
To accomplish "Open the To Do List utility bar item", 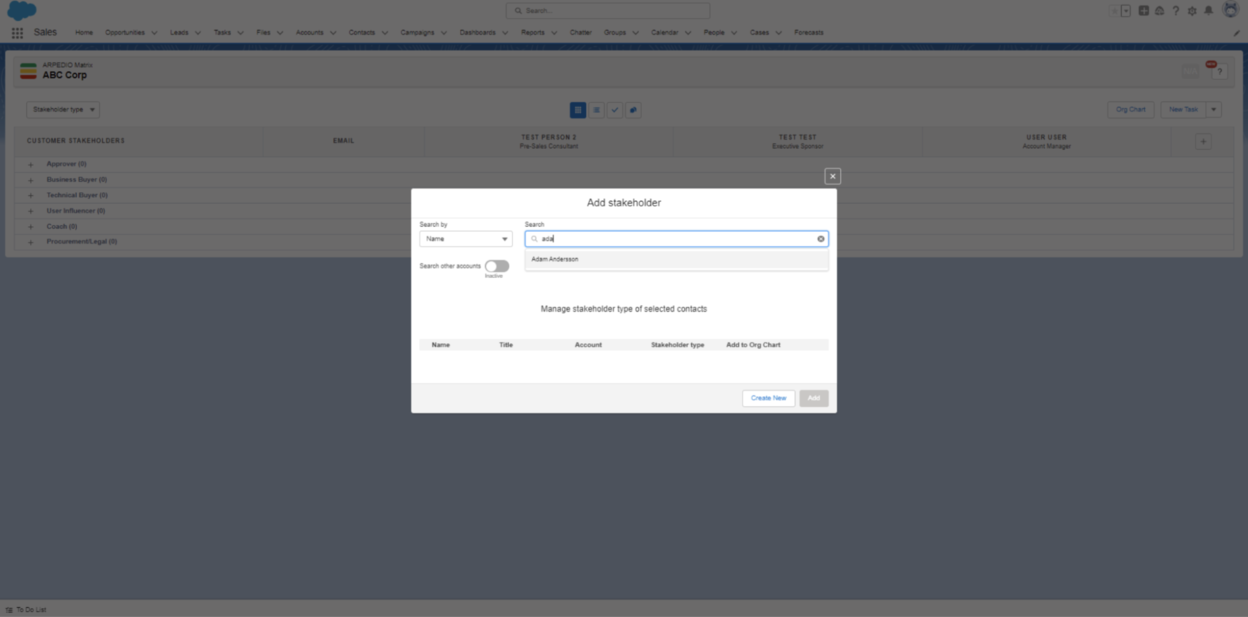I will [x=26, y=609].
